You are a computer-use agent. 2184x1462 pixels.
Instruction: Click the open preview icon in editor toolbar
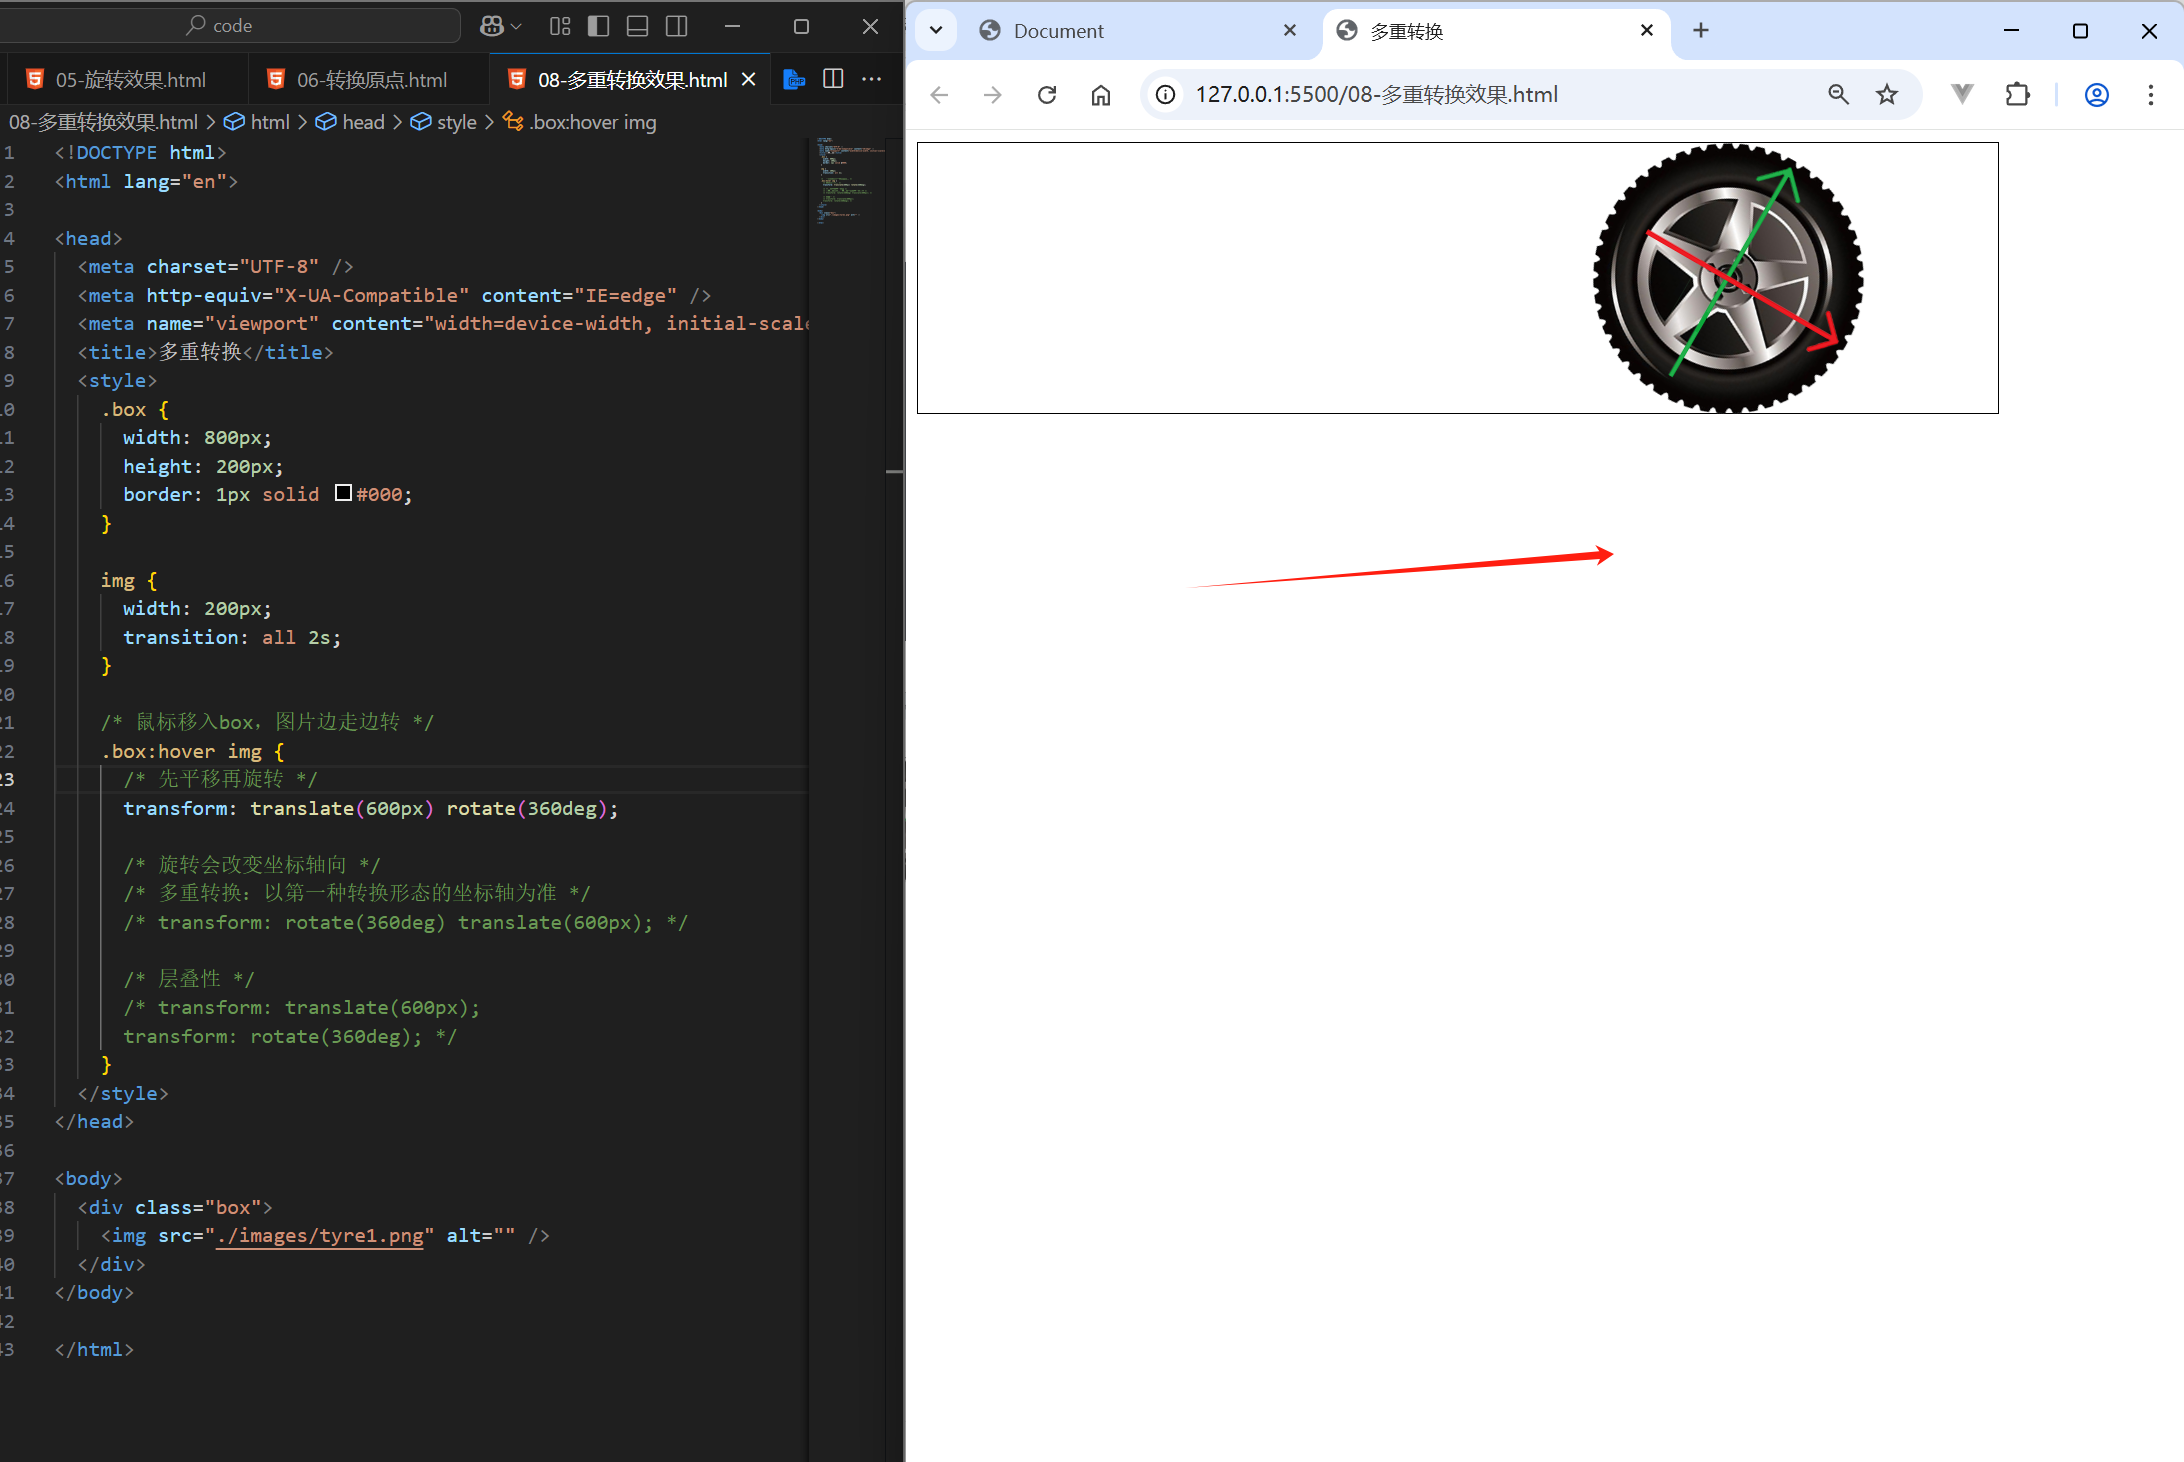(794, 79)
